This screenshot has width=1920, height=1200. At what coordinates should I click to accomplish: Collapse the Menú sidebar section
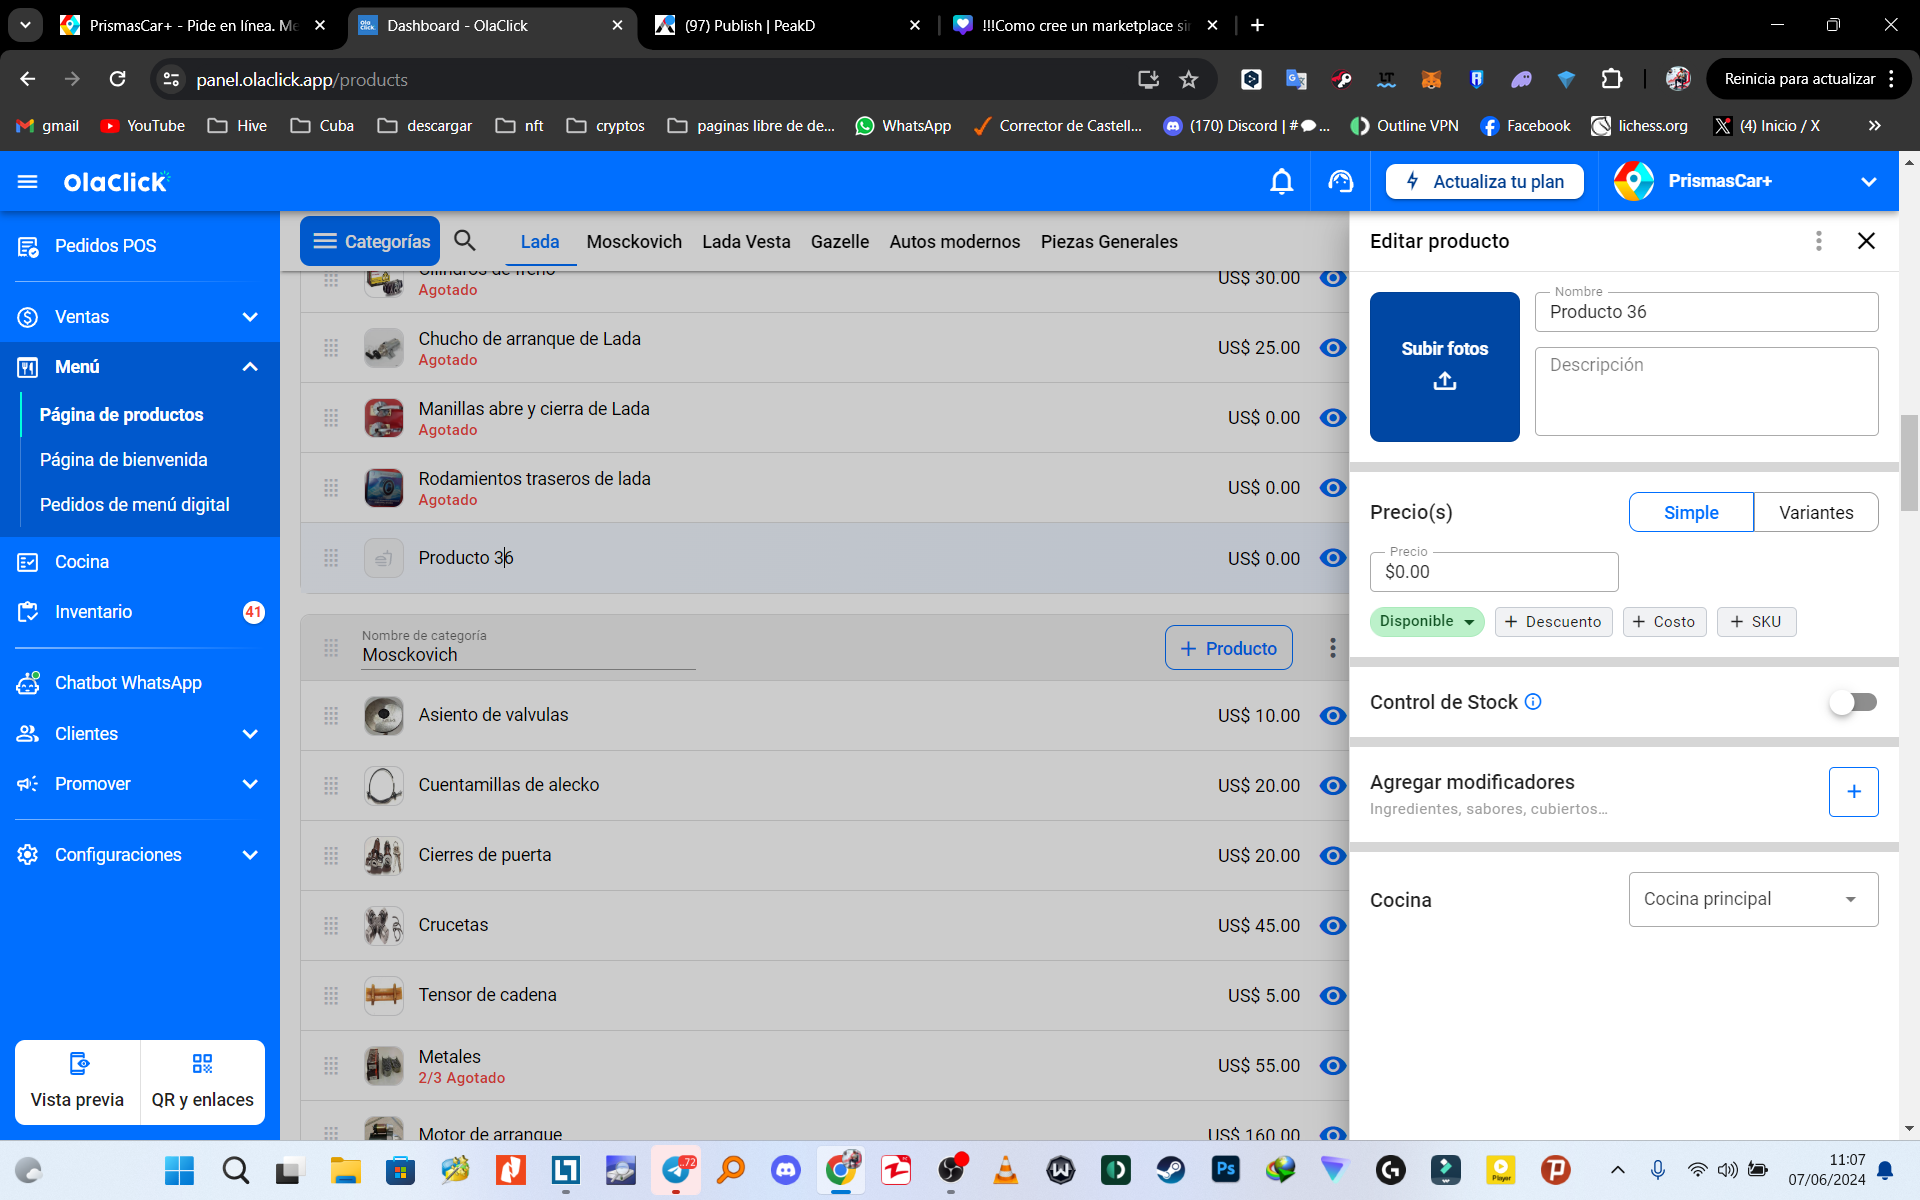point(250,367)
